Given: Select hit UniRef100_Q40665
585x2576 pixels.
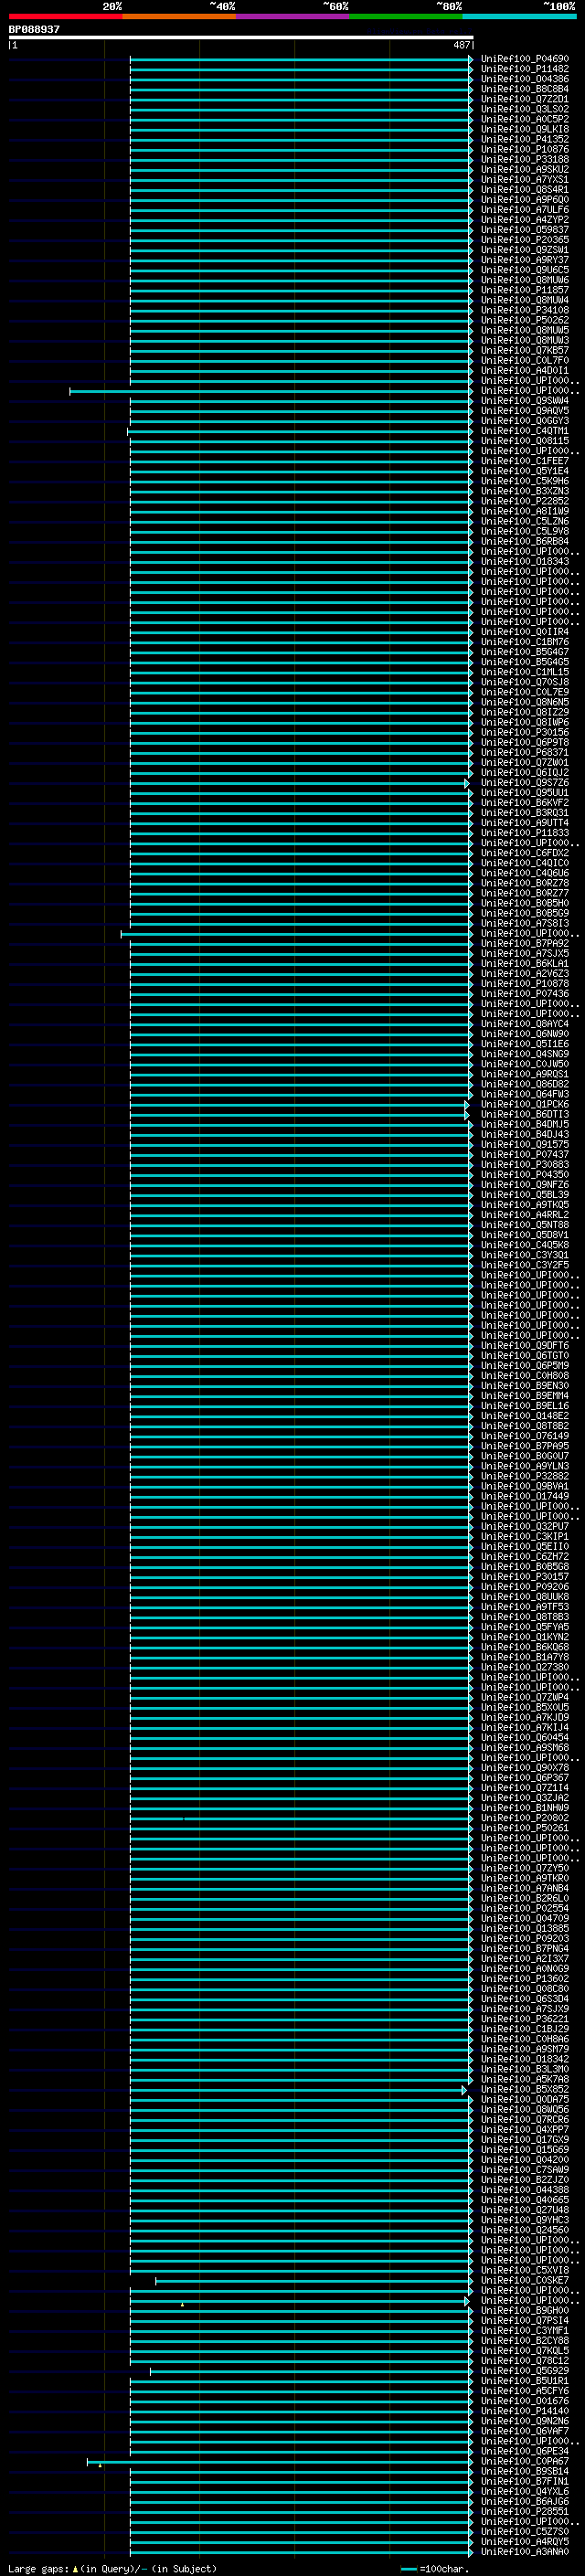Looking at the screenshot, I should pyautogui.click(x=524, y=2199).
